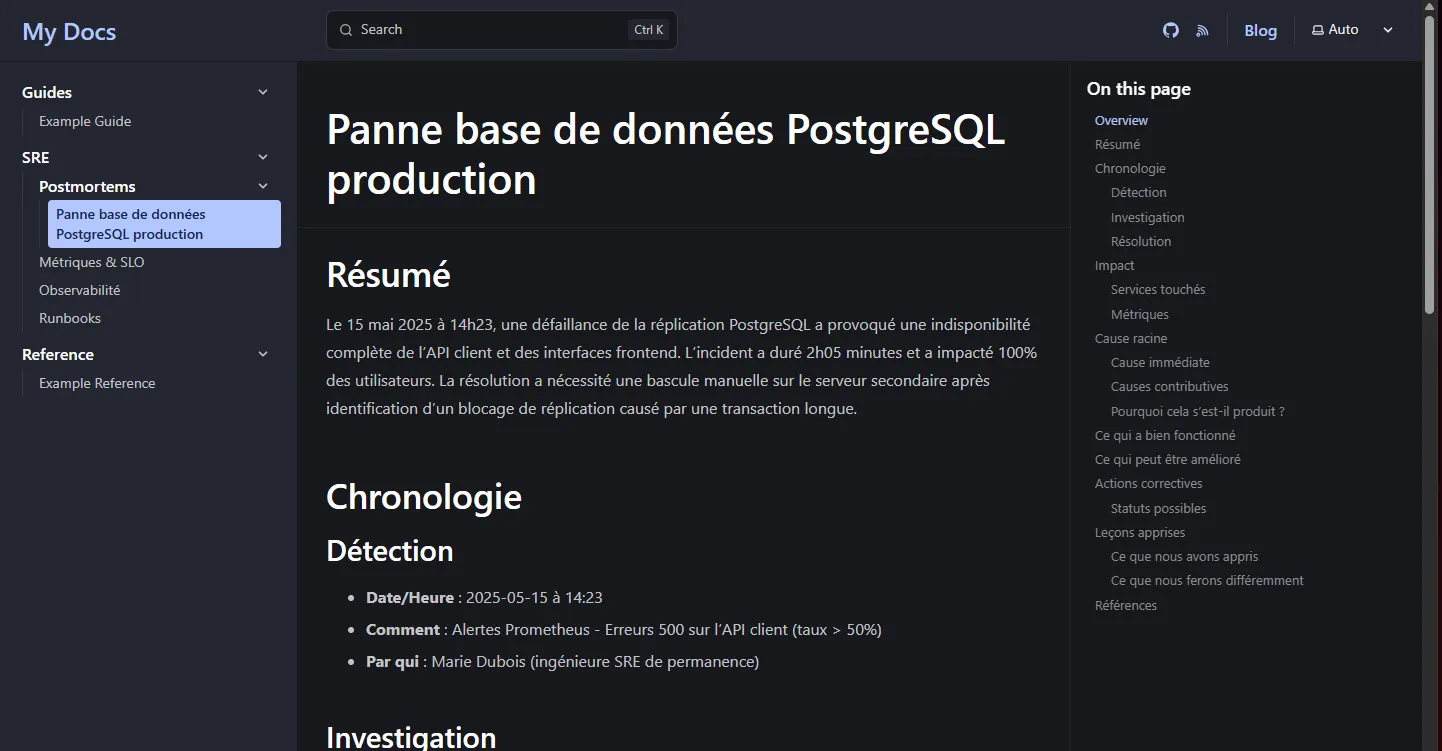Open the Runbooks sidebar entry

coord(70,318)
